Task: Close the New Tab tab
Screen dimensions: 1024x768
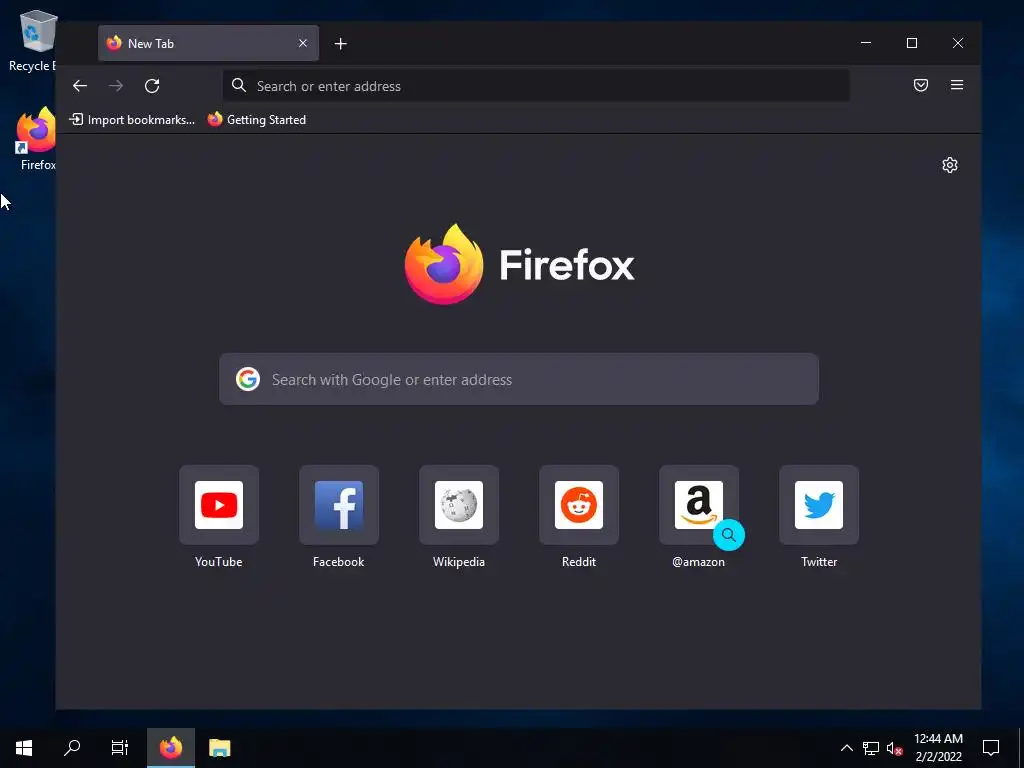Action: click(x=303, y=43)
